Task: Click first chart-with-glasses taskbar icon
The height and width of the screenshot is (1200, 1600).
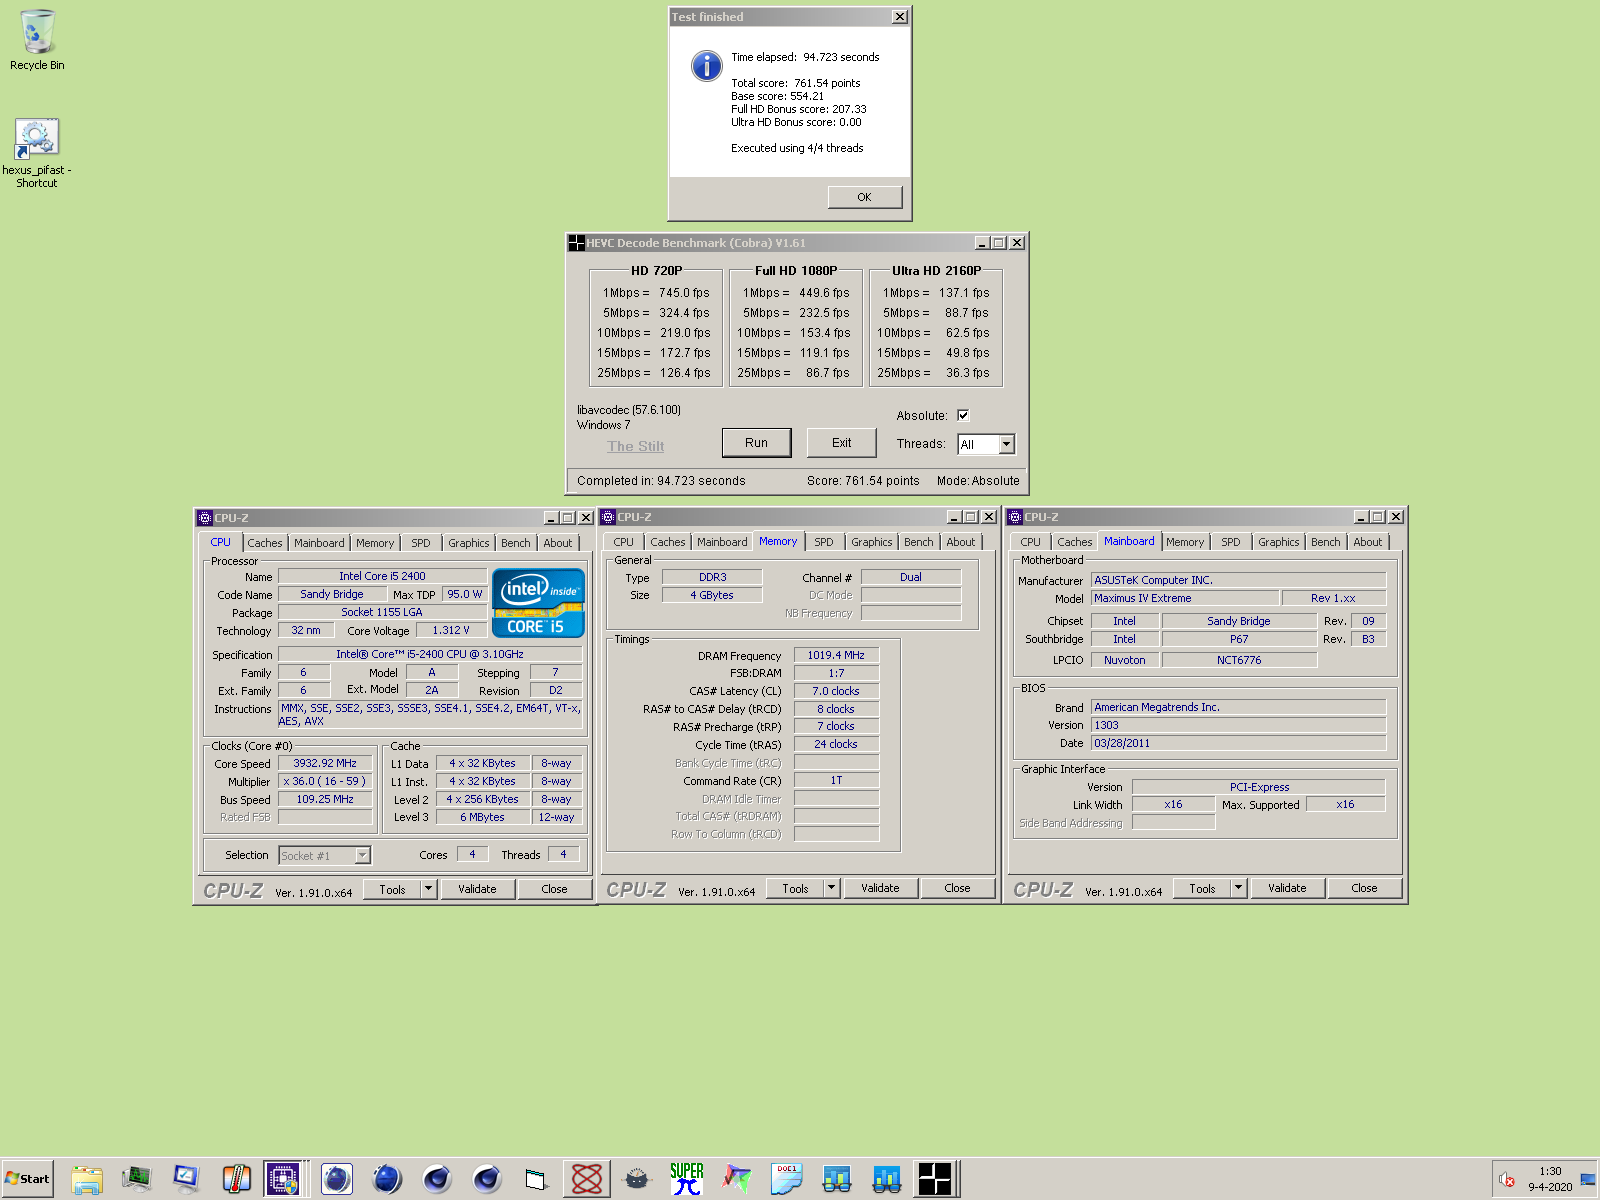Action: click(x=837, y=1179)
